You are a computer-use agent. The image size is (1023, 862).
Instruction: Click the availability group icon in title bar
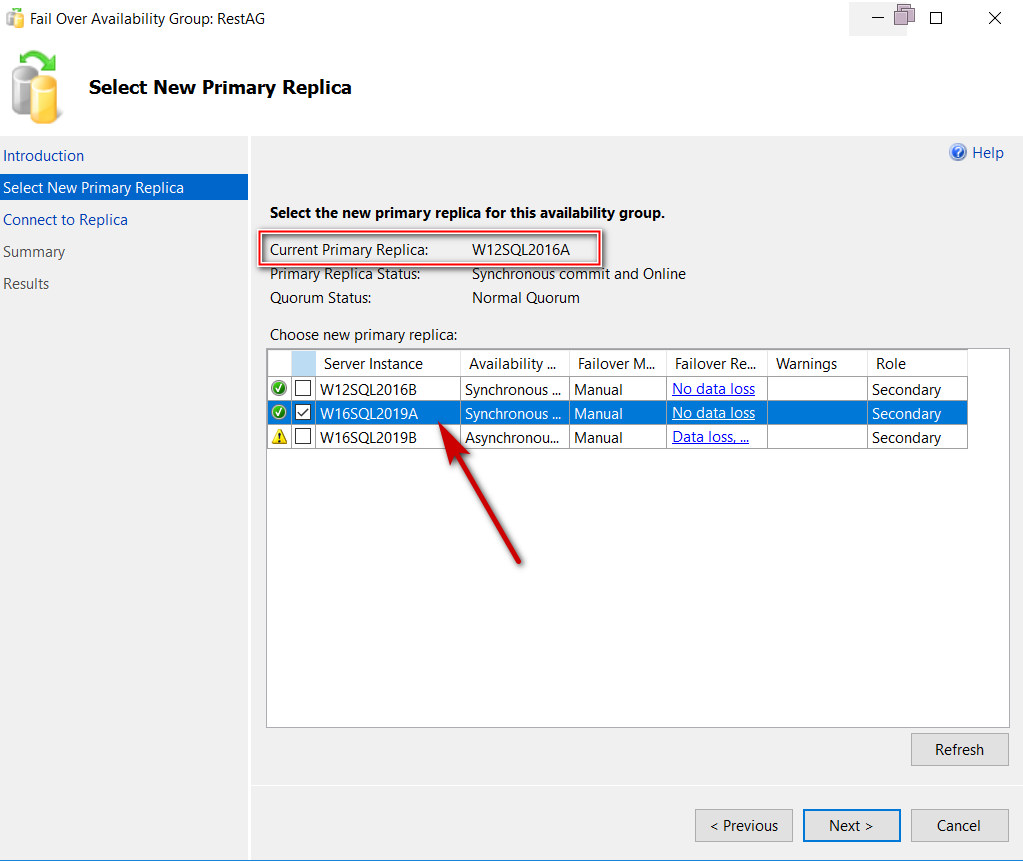pos(15,18)
